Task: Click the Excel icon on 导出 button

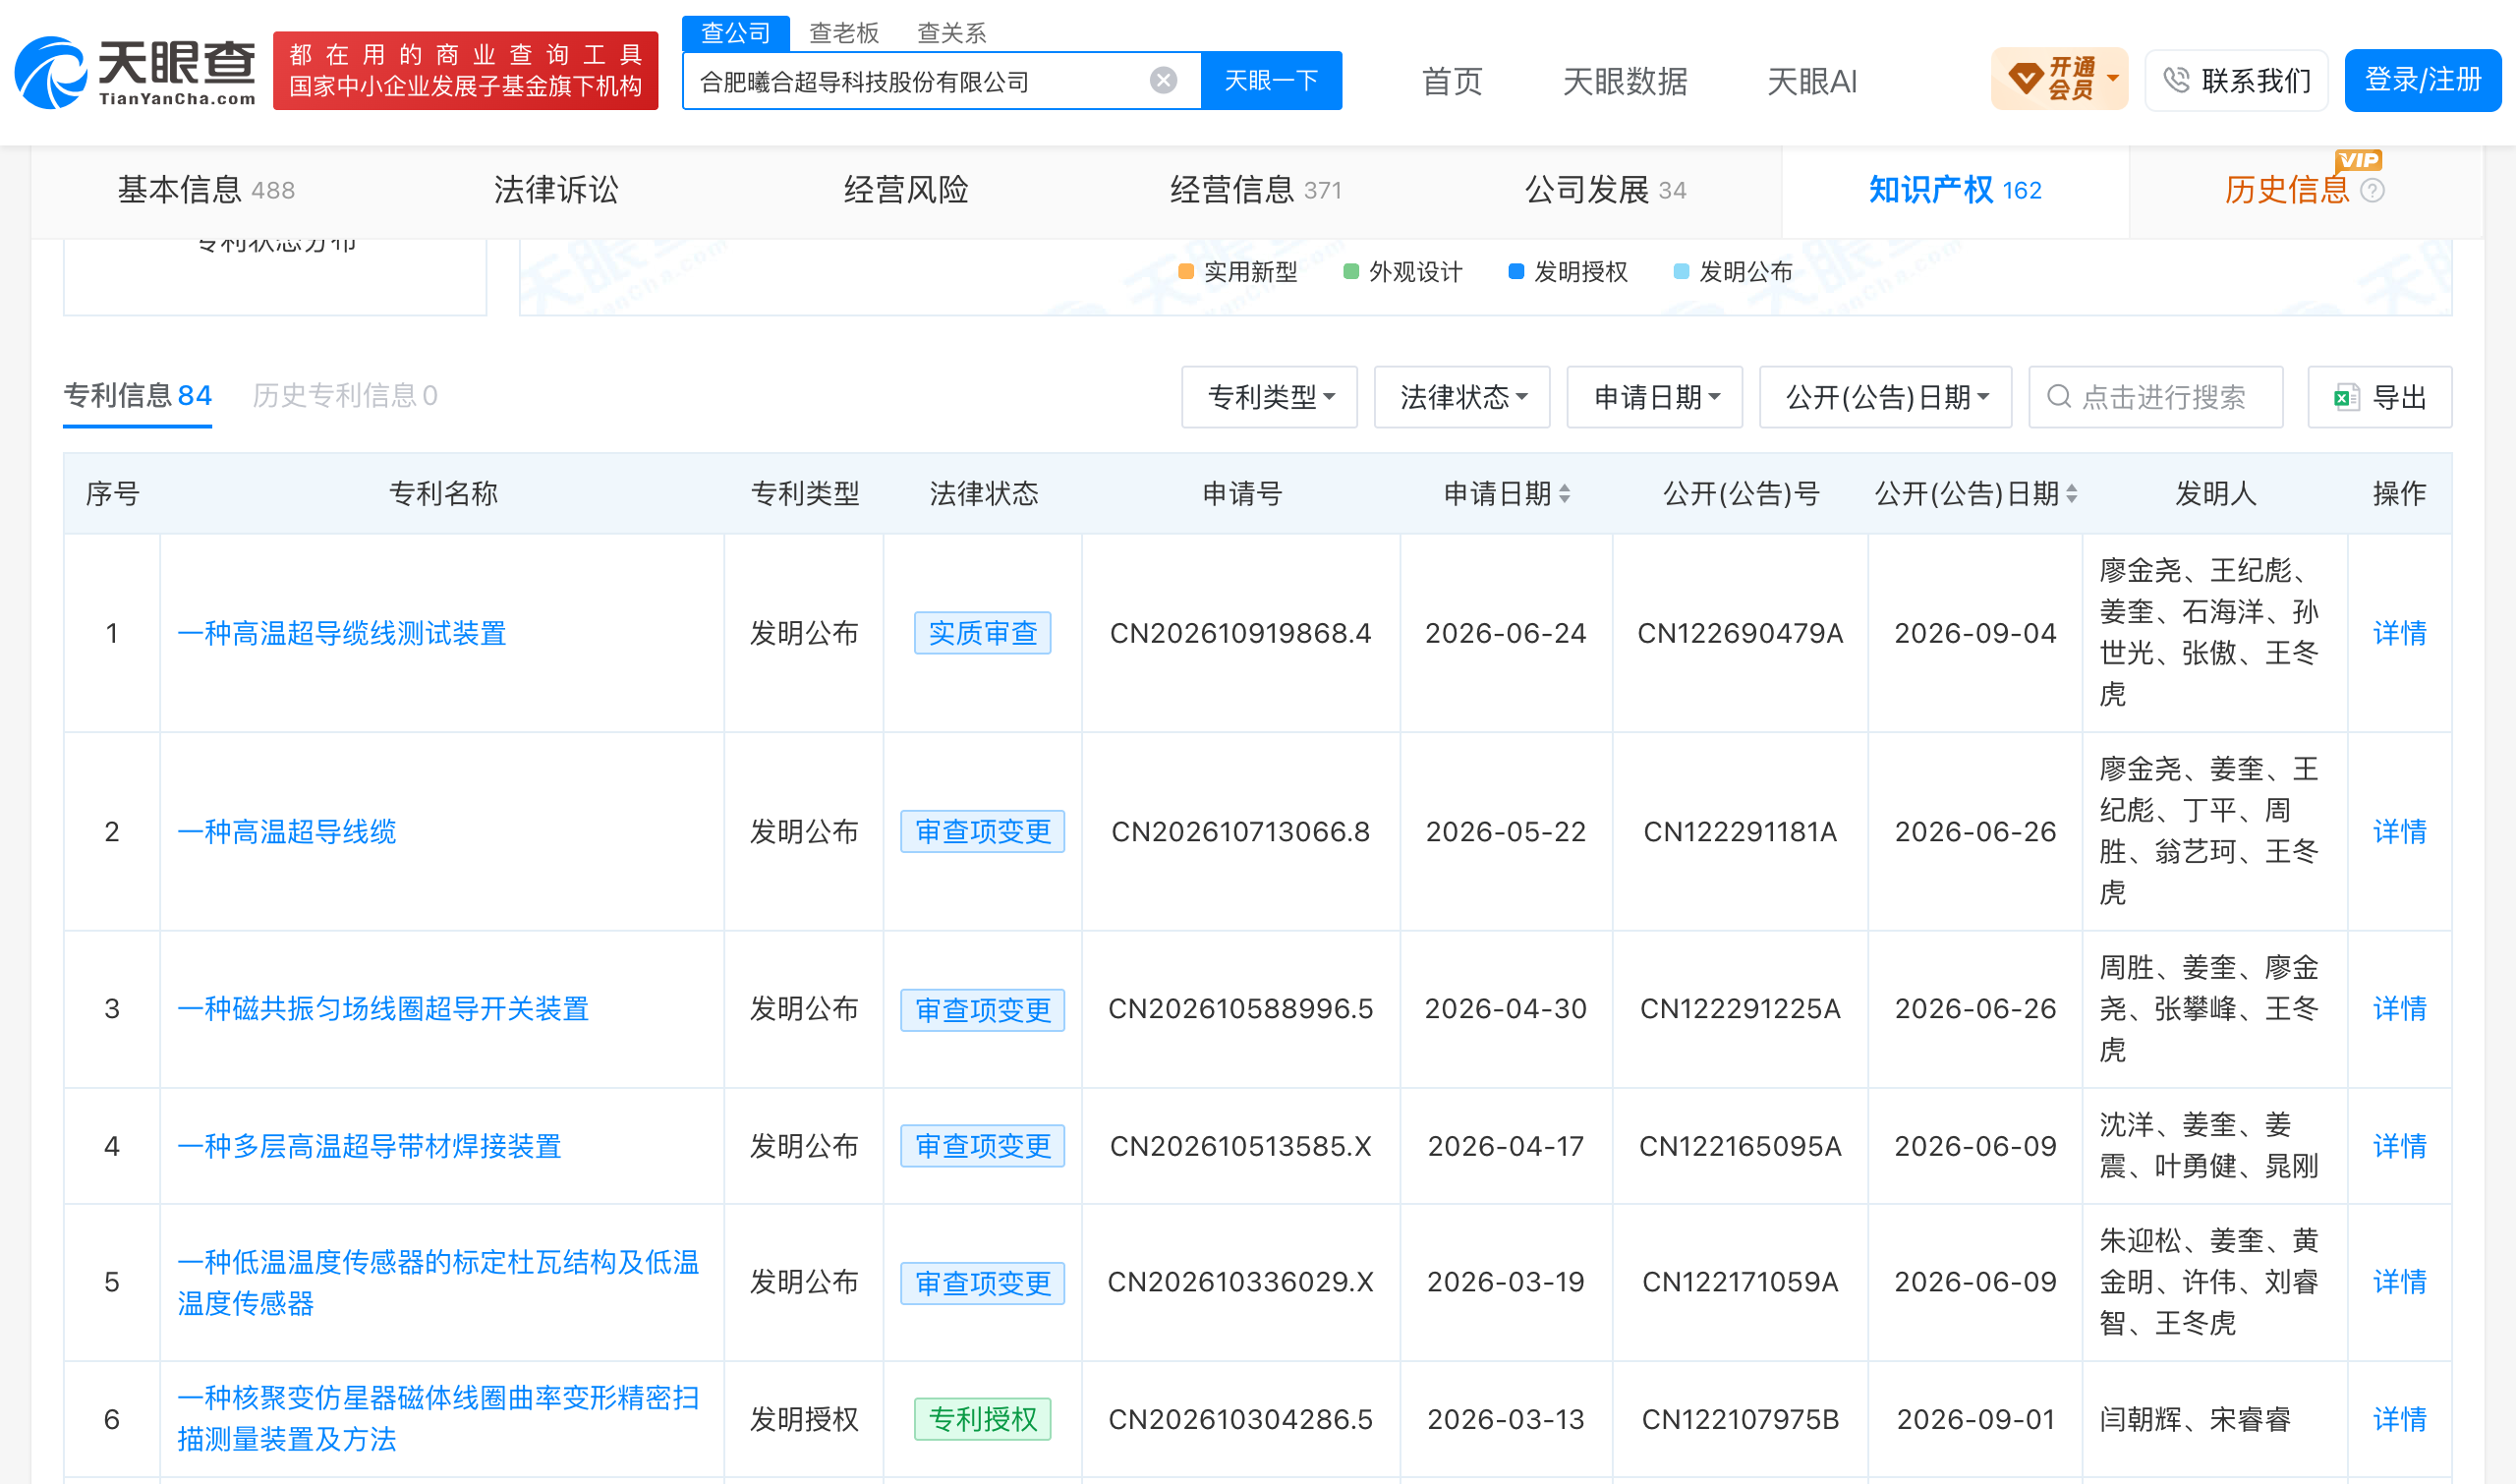Action: click(x=2346, y=397)
